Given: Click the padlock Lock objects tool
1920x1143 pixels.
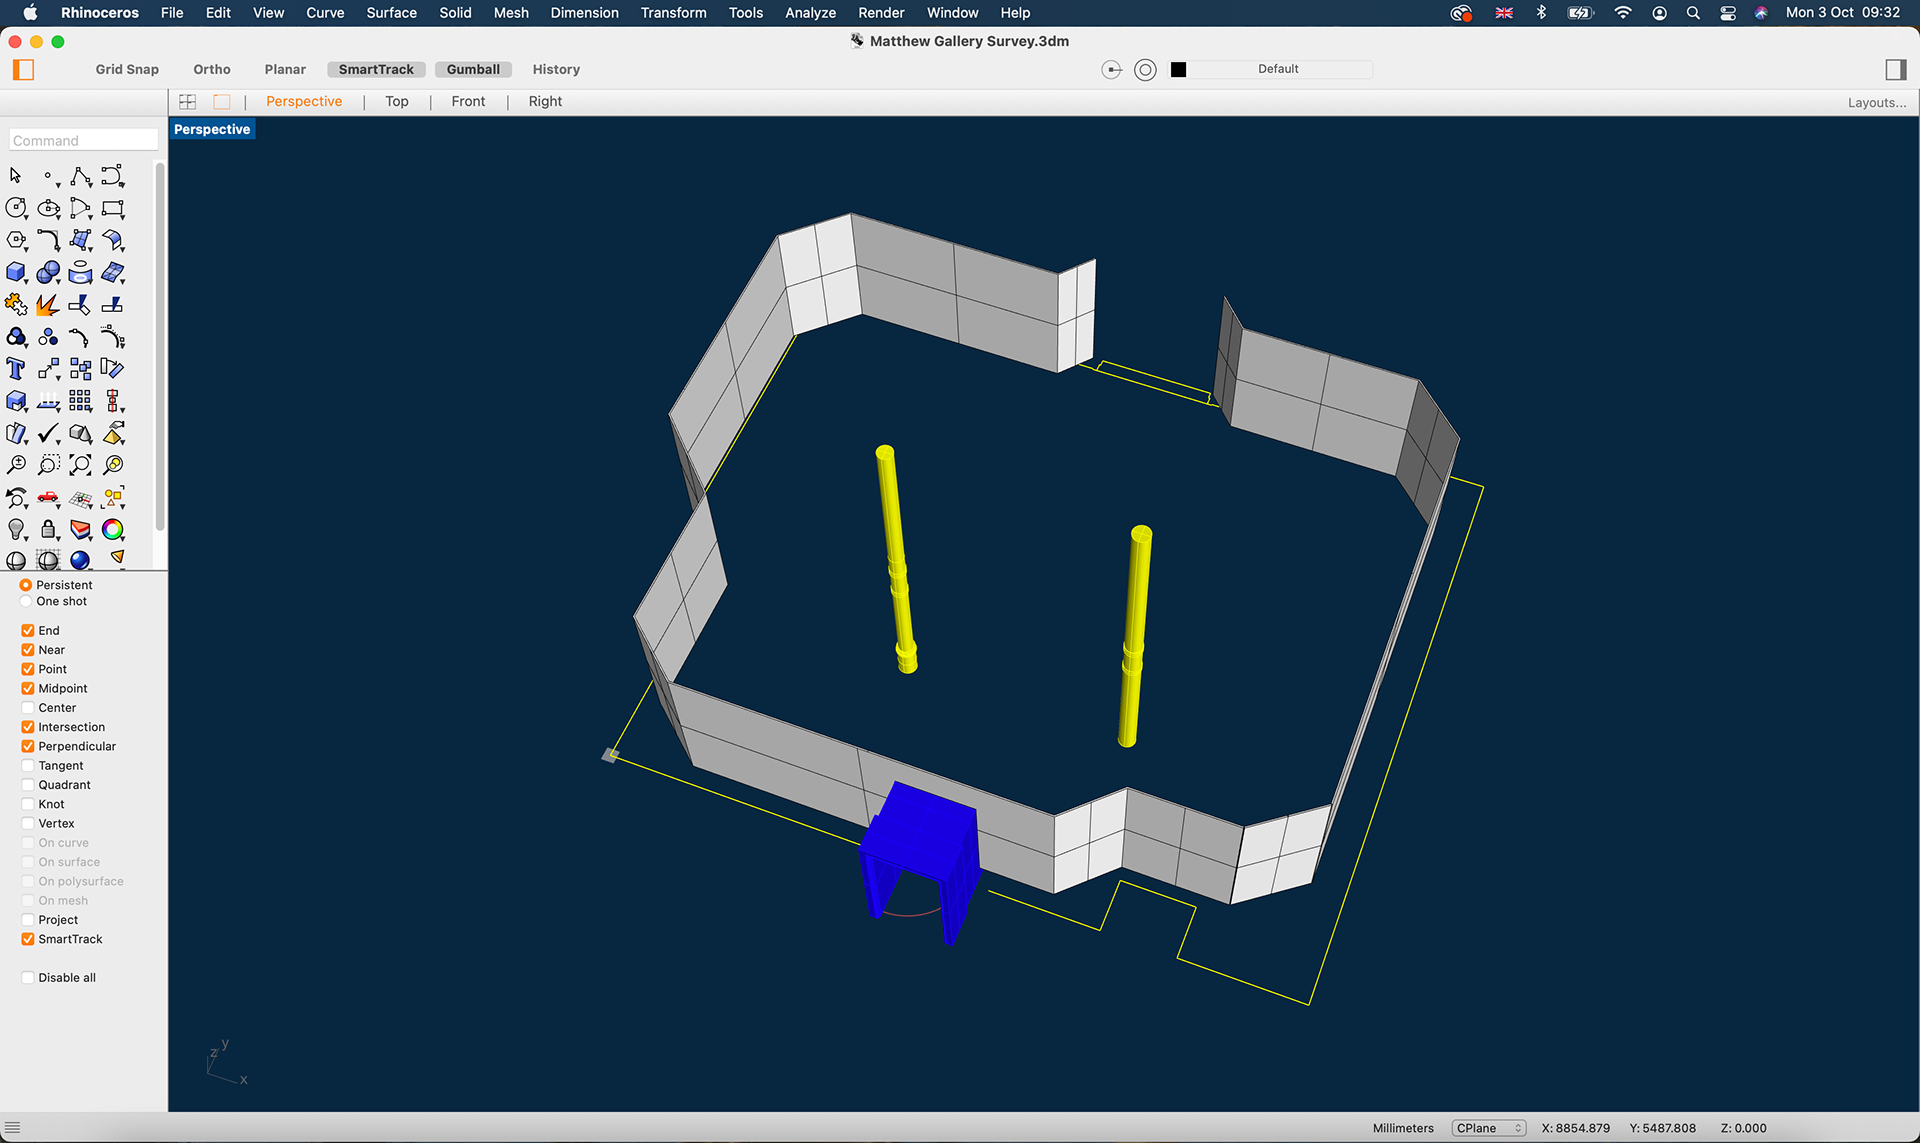Looking at the screenshot, I should tap(48, 529).
